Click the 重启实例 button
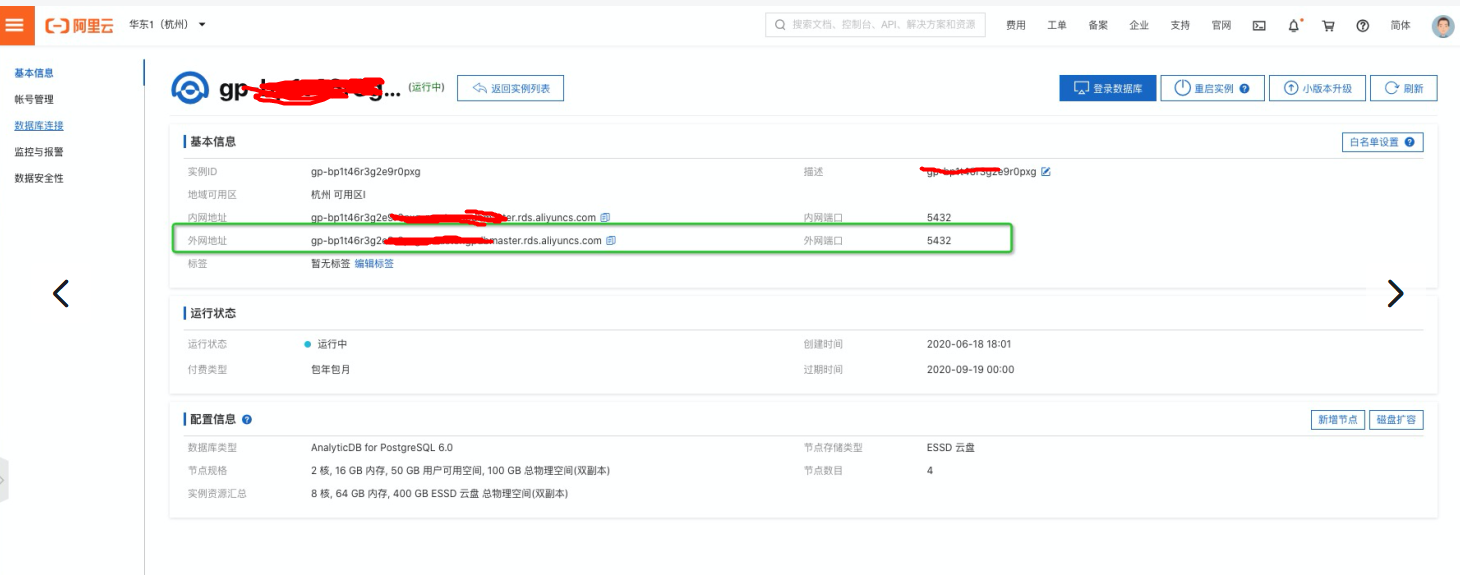 (x=1213, y=88)
